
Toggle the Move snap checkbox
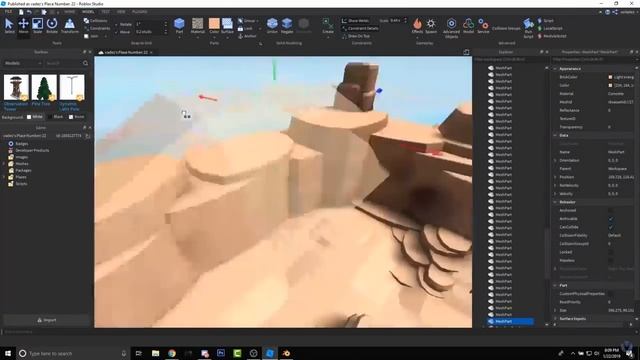(x=116, y=31)
